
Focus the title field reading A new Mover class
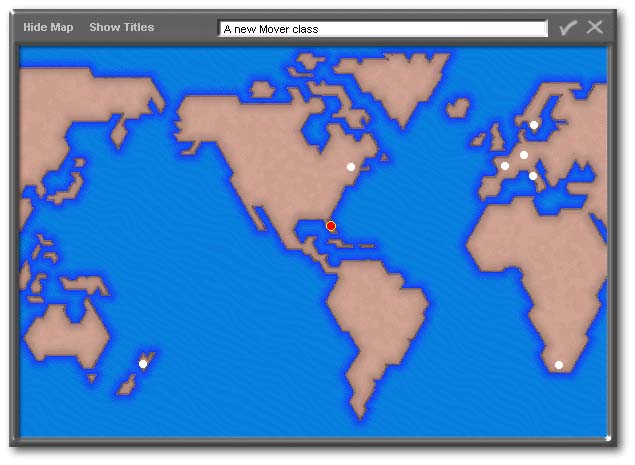[x=383, y=29]
